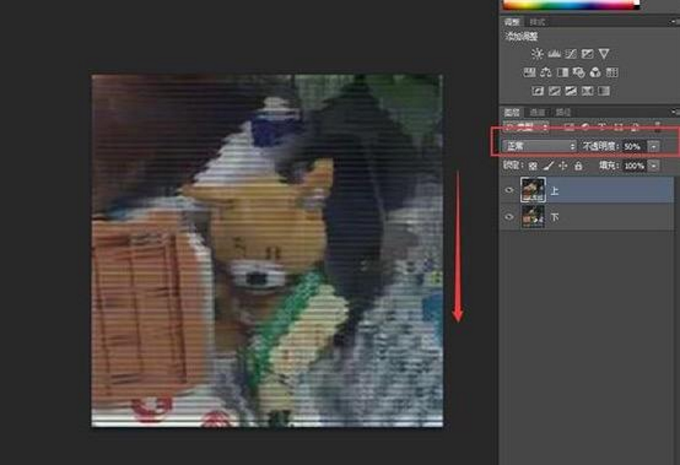
Task: Switch to the 调整 tab
Action: (x=512, y=22)
